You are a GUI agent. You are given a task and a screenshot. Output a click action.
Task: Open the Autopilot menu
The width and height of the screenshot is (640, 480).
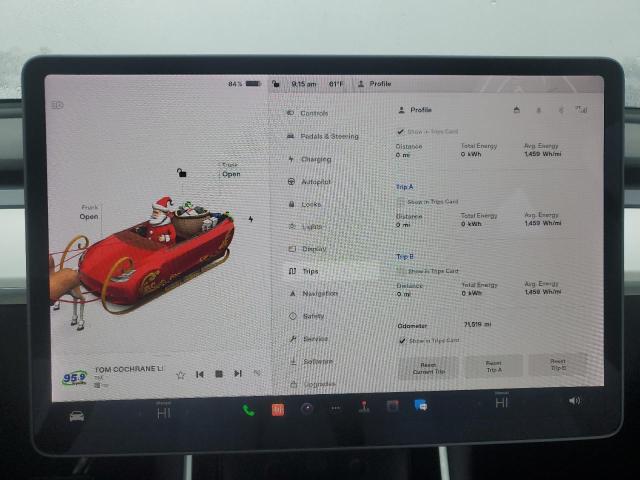pyautogui.click(x=309, y=182)
